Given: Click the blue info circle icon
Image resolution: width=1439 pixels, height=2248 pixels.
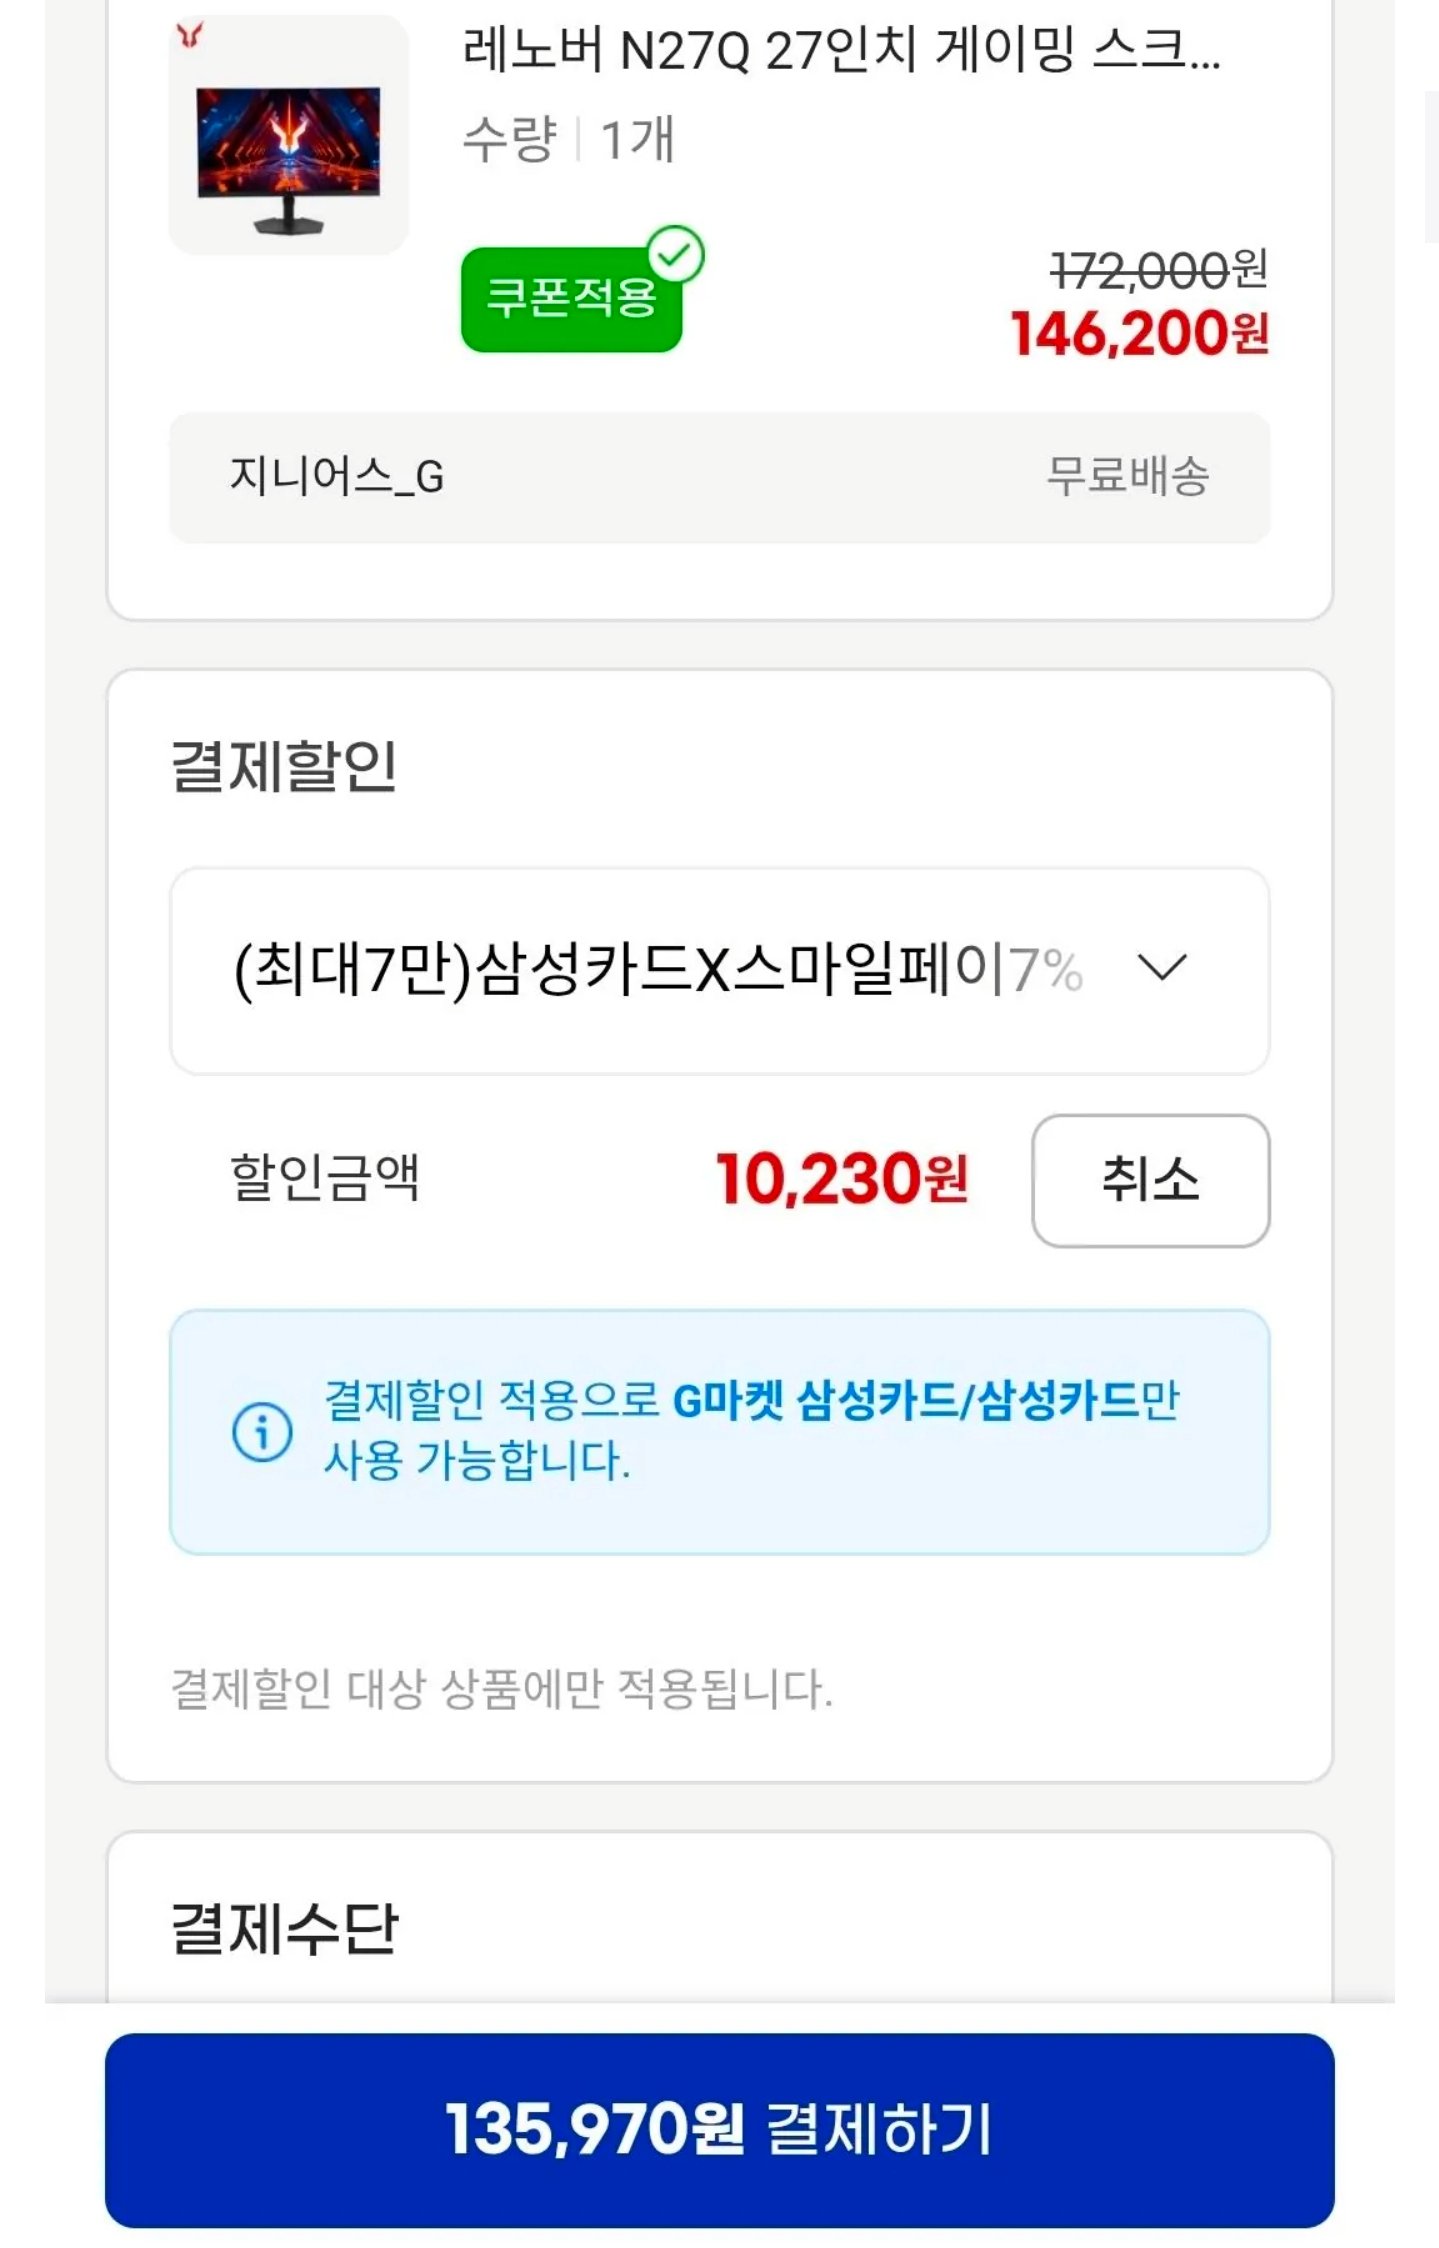Looking at the screenshot, I should (262, 1431).
